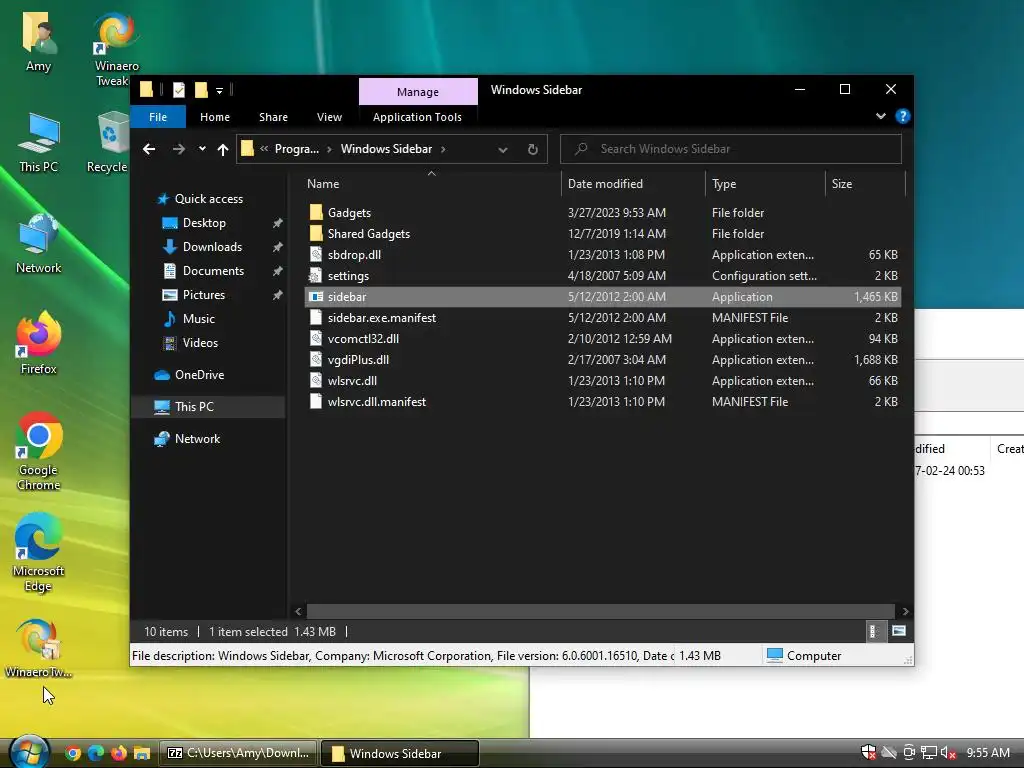The width and height of the screenshot is (1024, 768).
Task: Go forward with the Forward arrow
Action: (x=178, y=149)
